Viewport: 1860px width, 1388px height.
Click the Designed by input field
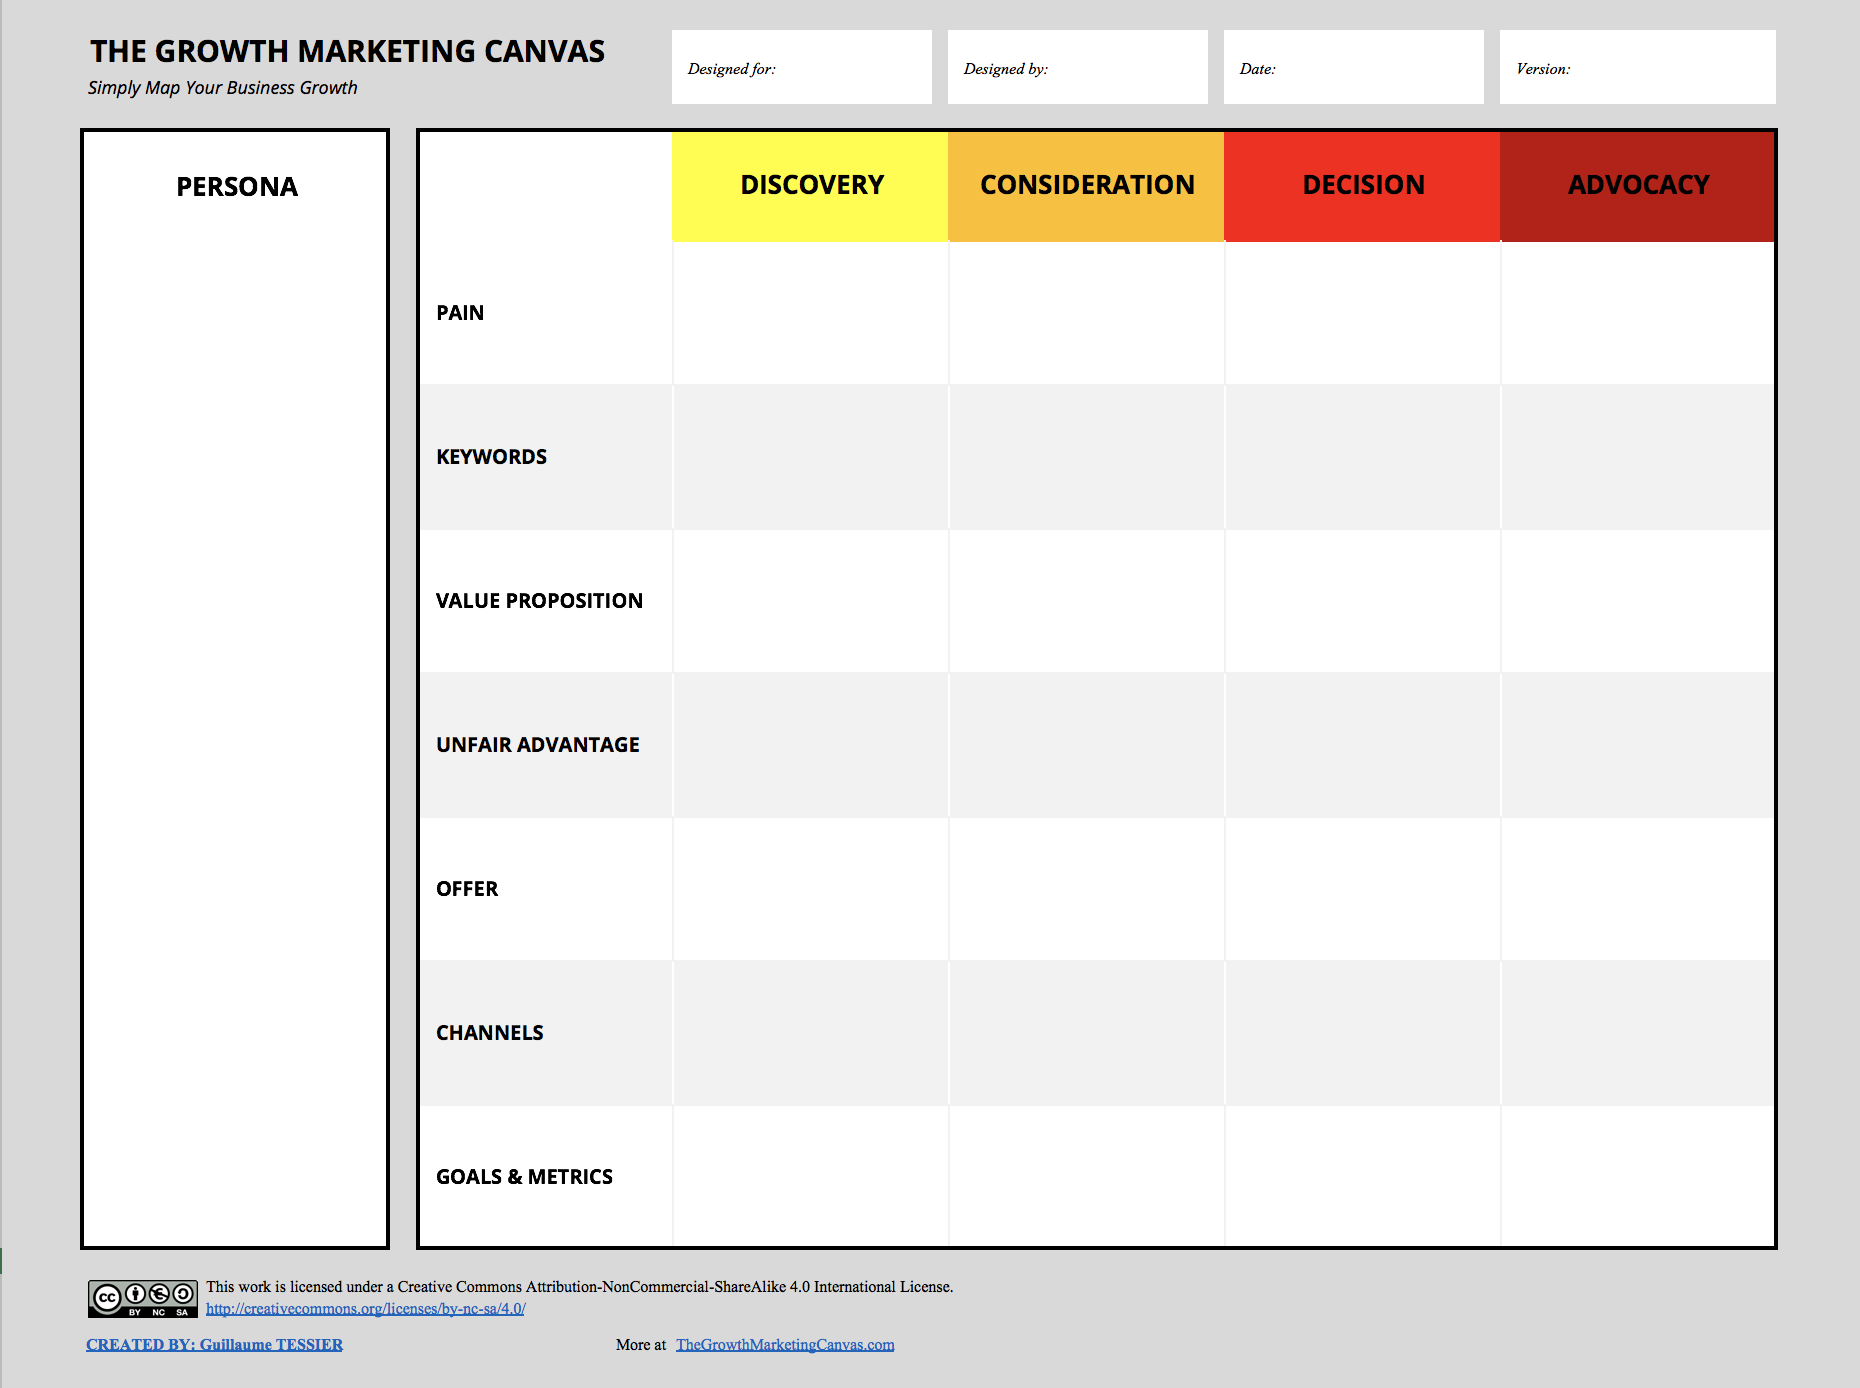click(1077, 67)
